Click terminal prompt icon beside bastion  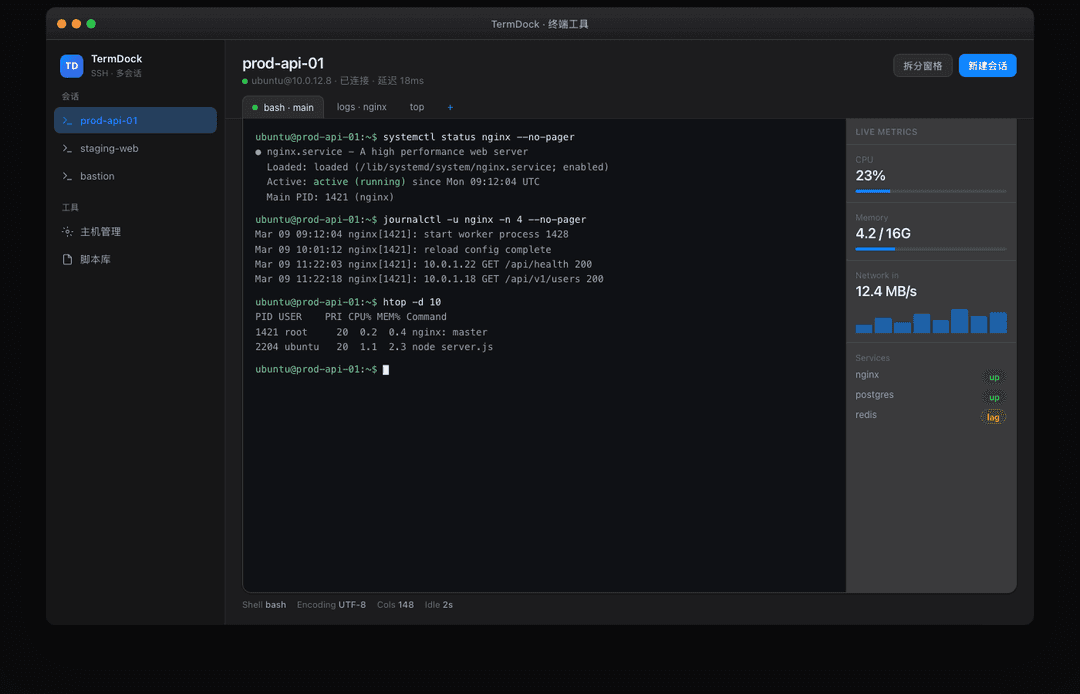click(68, 176)
